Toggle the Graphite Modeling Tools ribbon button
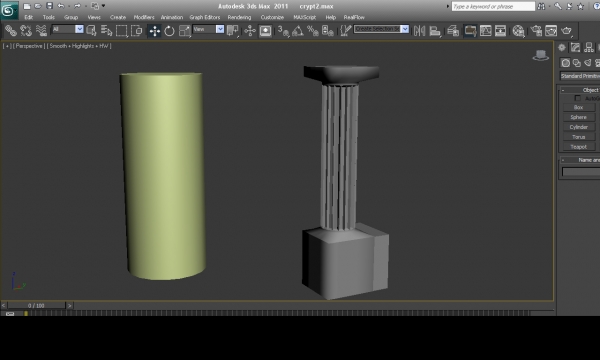The height and width of the screenshot is (360, 600). tap(470, 31)
